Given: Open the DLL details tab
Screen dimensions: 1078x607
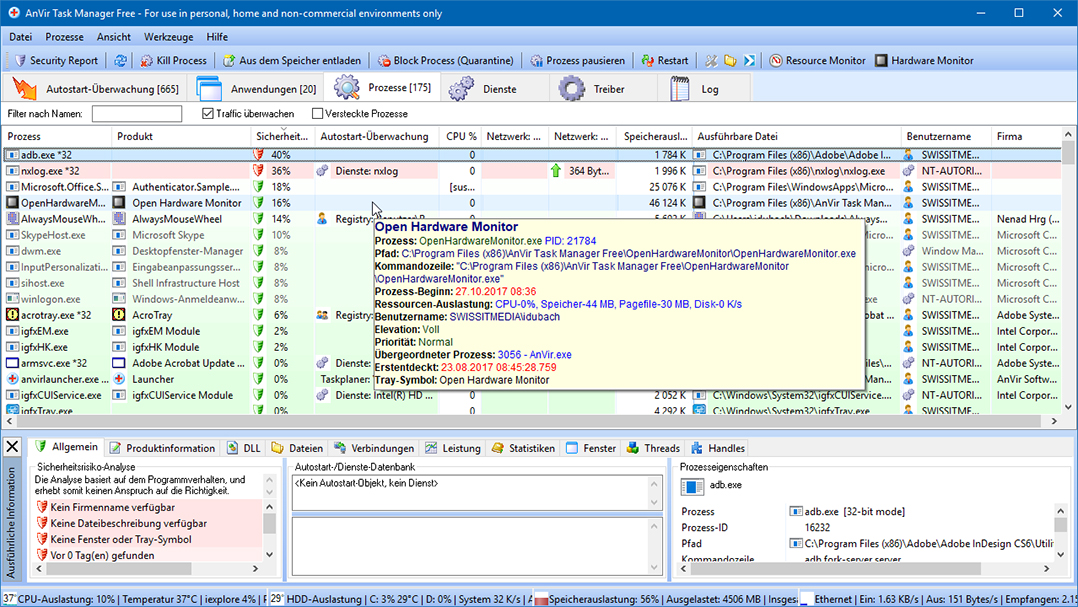Looking at the screenshot, I should [244, 448].
